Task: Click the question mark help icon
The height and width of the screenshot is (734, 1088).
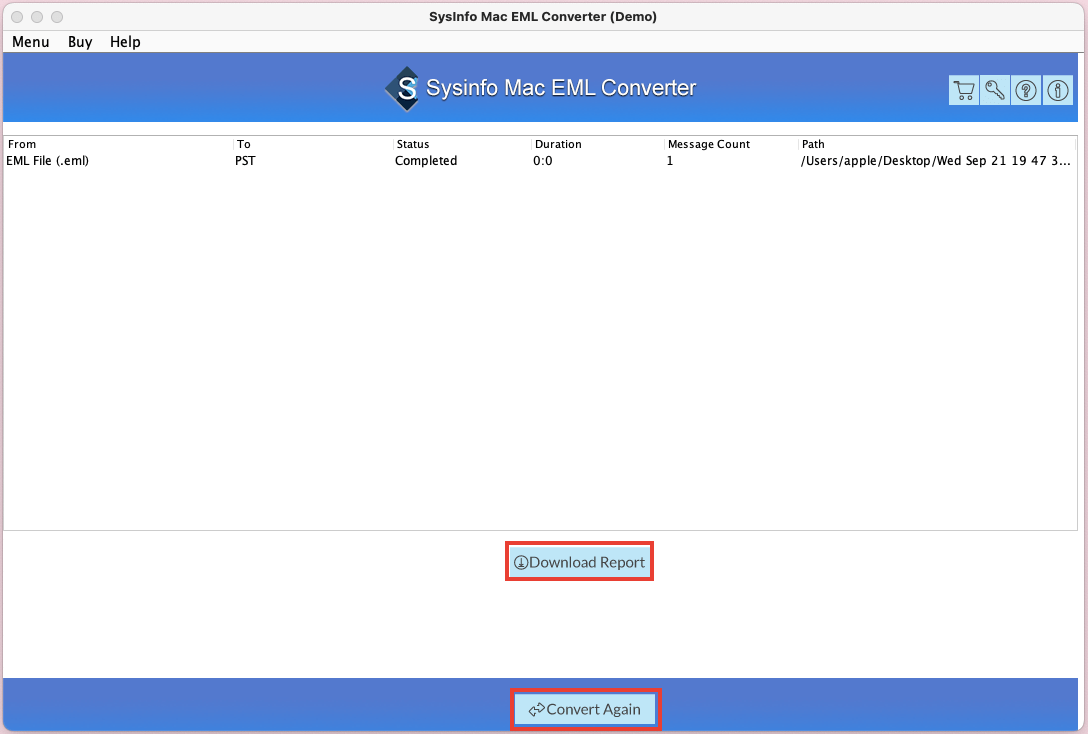Action: (x=1025, y=90)
